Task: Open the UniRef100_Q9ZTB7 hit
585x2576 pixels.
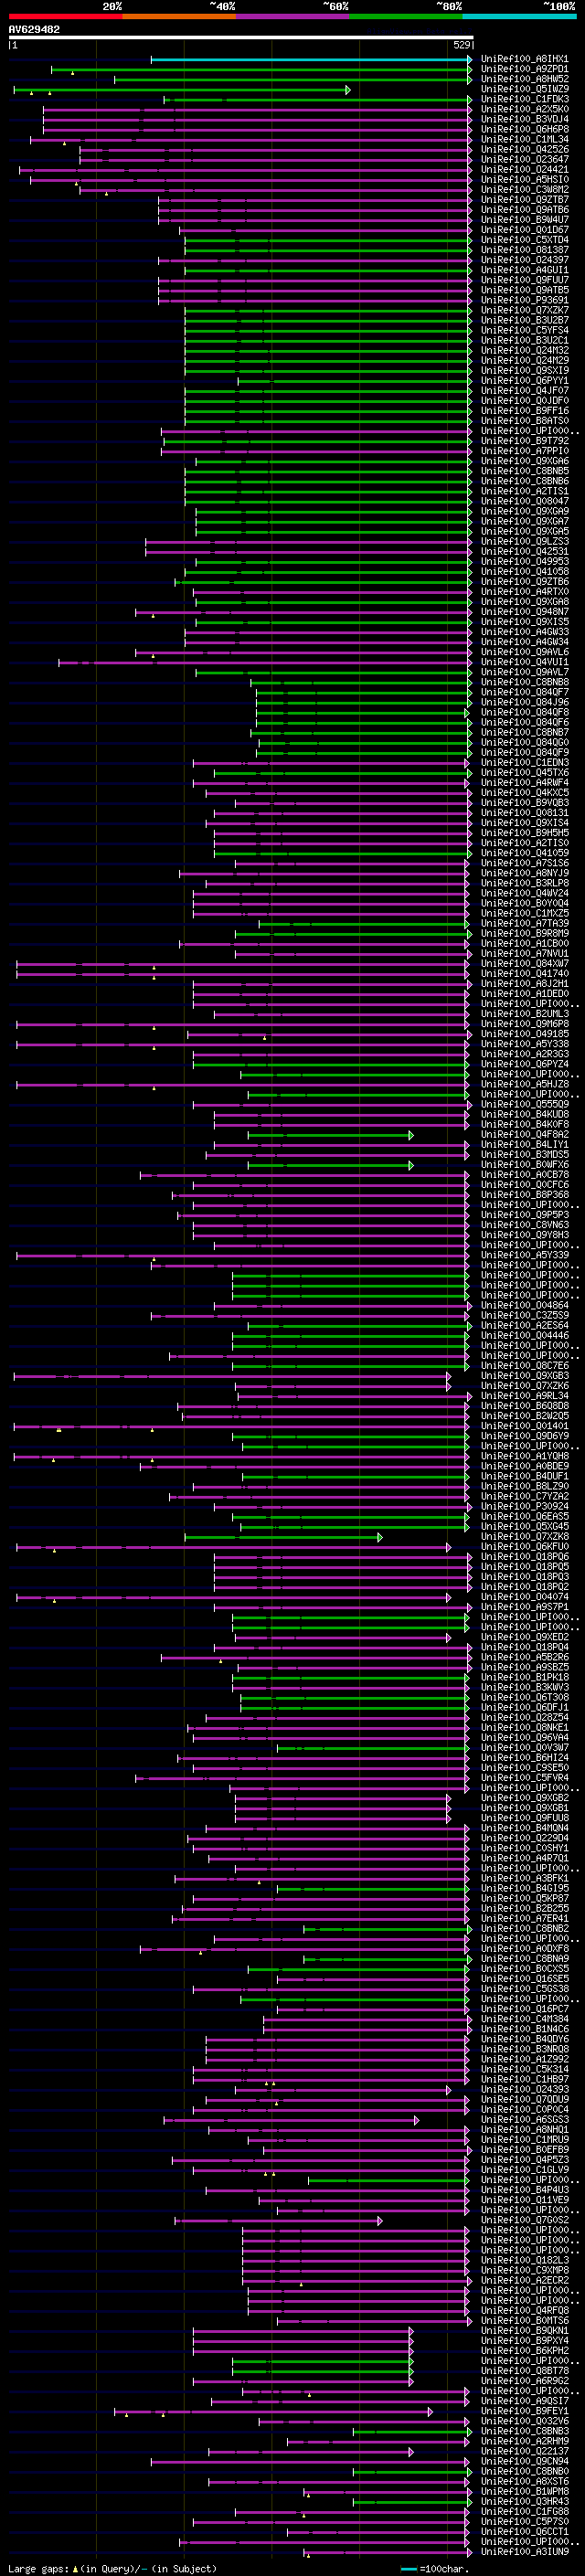Action: 525,200
